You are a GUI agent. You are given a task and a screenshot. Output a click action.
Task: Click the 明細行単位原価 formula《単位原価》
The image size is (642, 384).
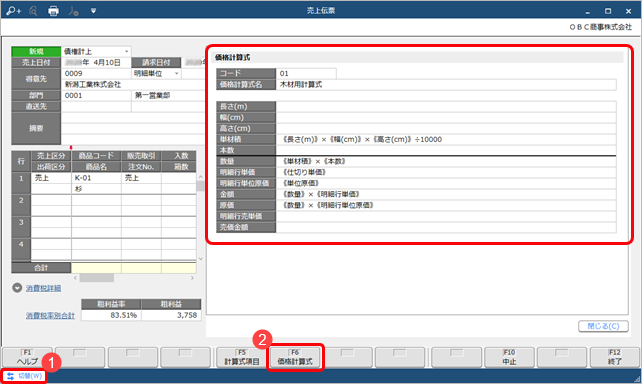click(446, 183)
